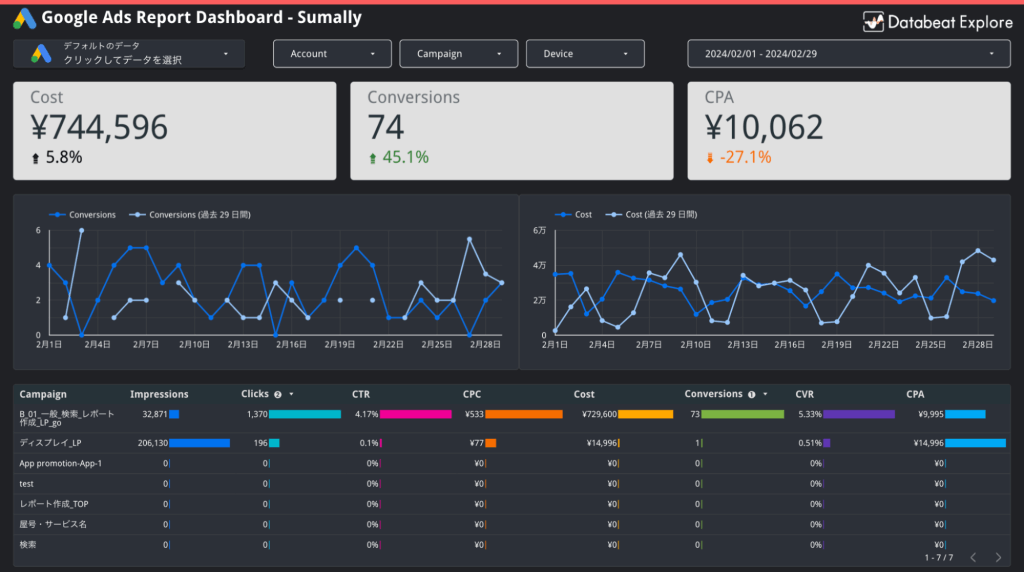Sort table by CVR column header

pos(805,394)
